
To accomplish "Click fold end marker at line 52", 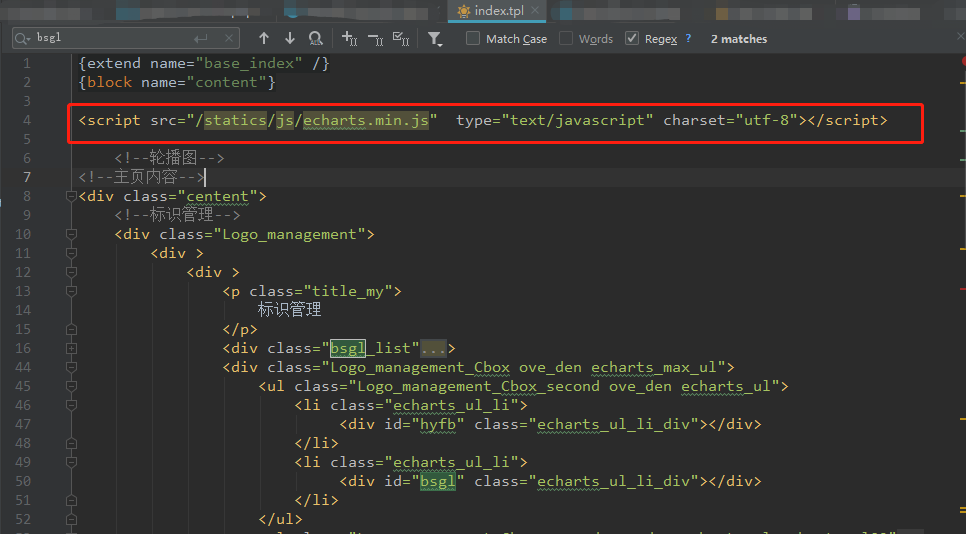I will pos(71,519).
